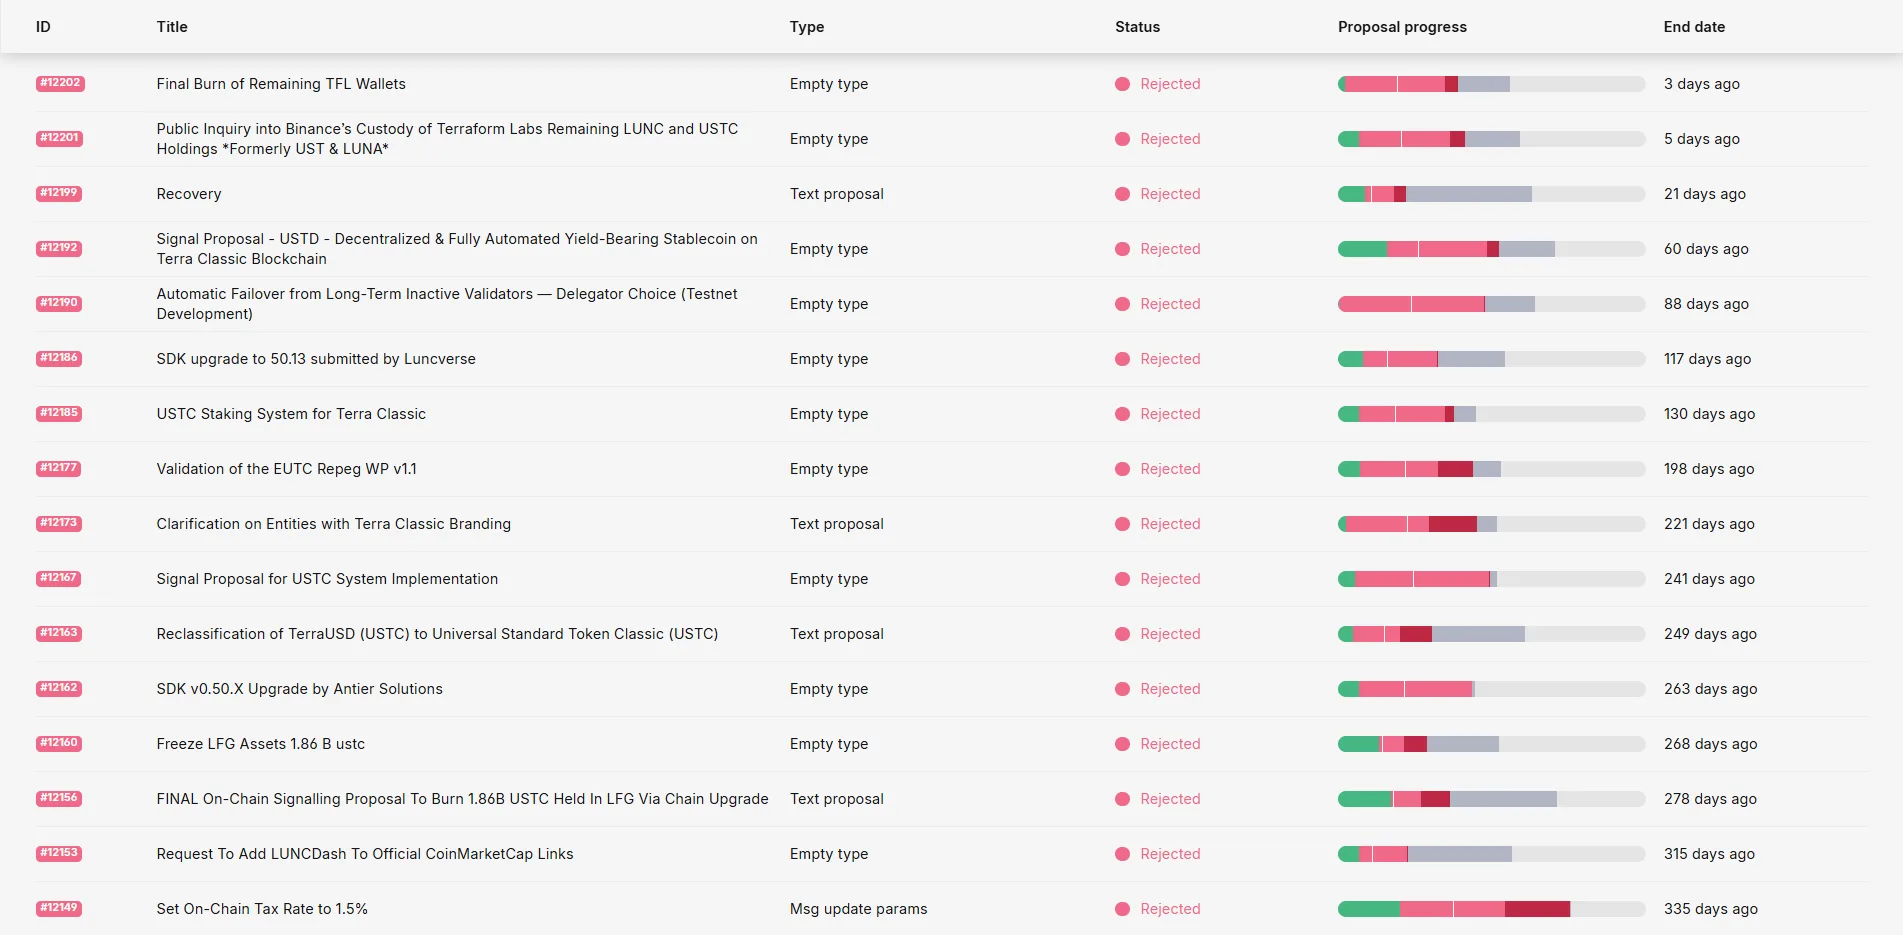Select the #12163 proposal ID badge

click(x=59, y=633)
